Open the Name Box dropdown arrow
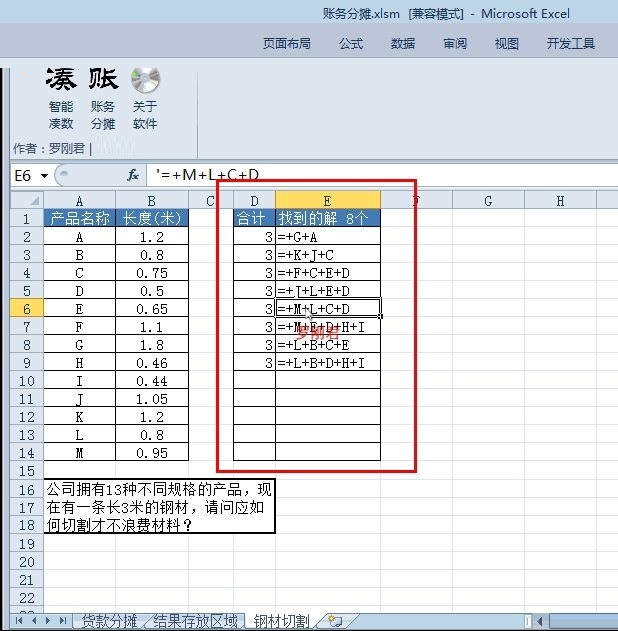Image resolution: width=618 pixels, height=631 pixels. (44, 175)
